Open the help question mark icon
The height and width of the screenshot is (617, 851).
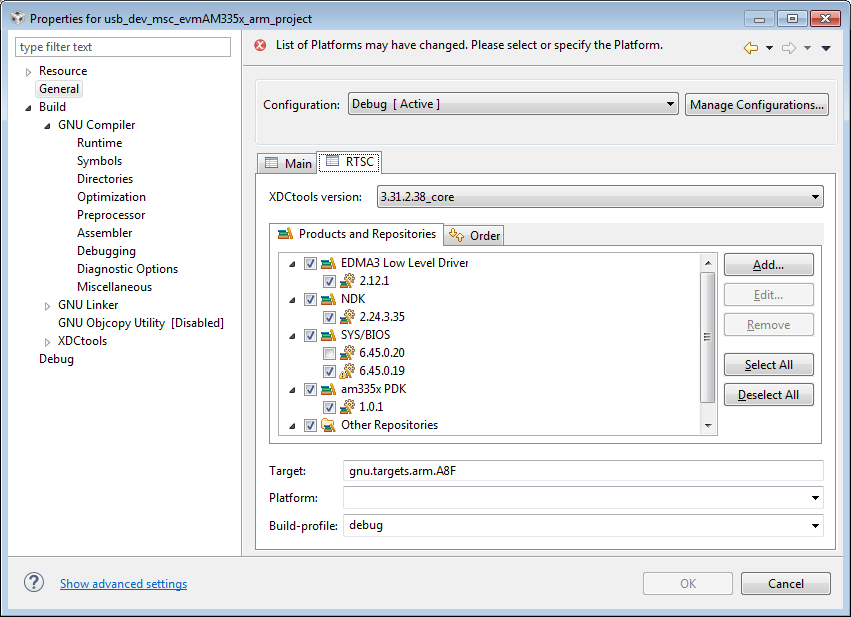tap(34, 582)
